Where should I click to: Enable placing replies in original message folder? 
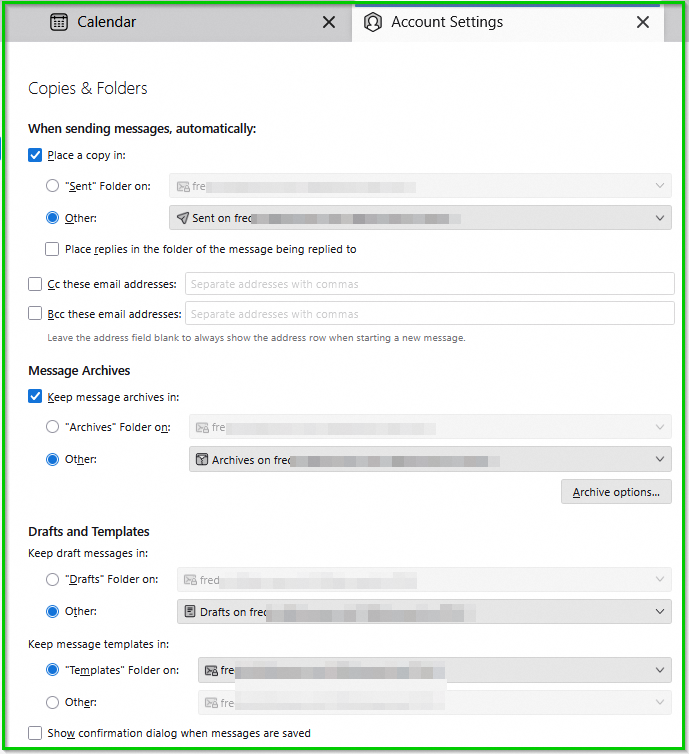click(52, 249)
